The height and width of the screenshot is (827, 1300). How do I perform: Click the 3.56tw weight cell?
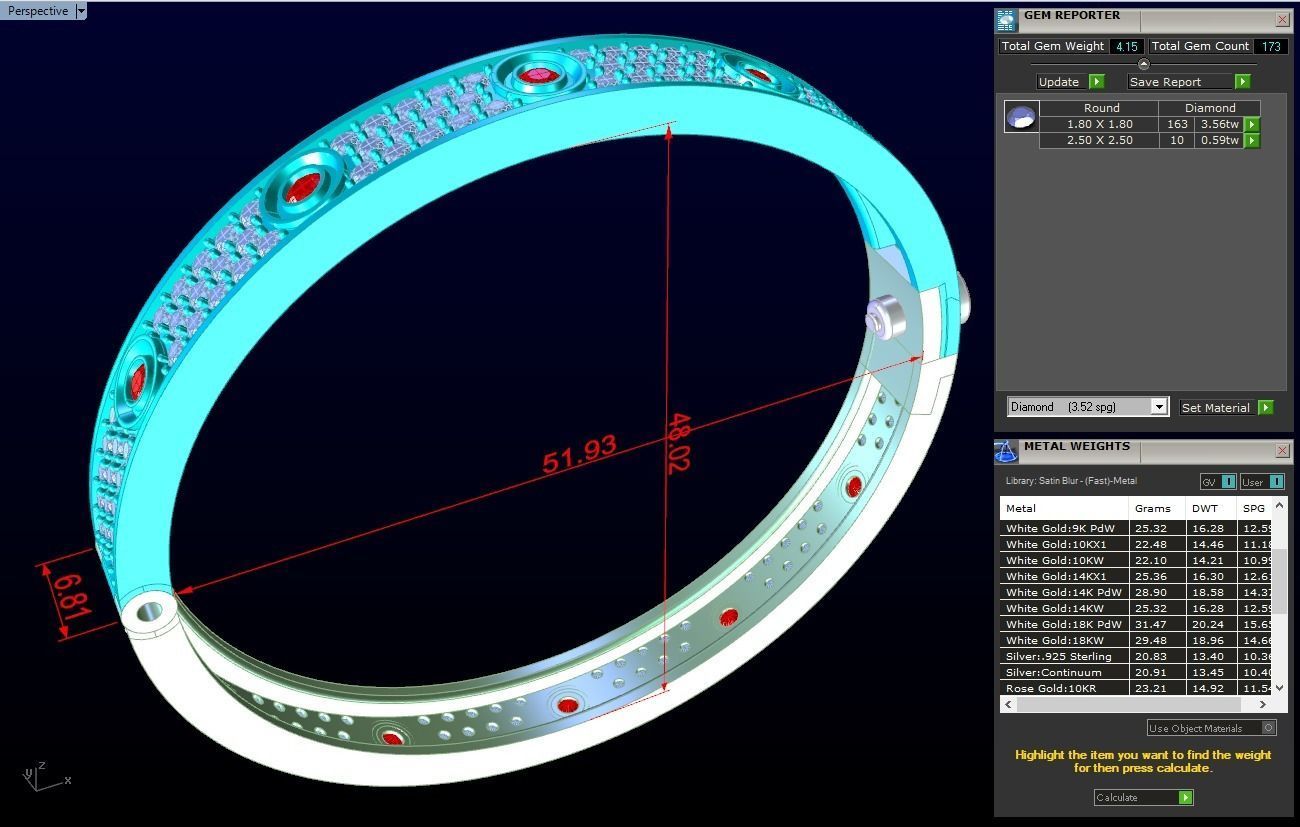click(x=1219, y=124)
